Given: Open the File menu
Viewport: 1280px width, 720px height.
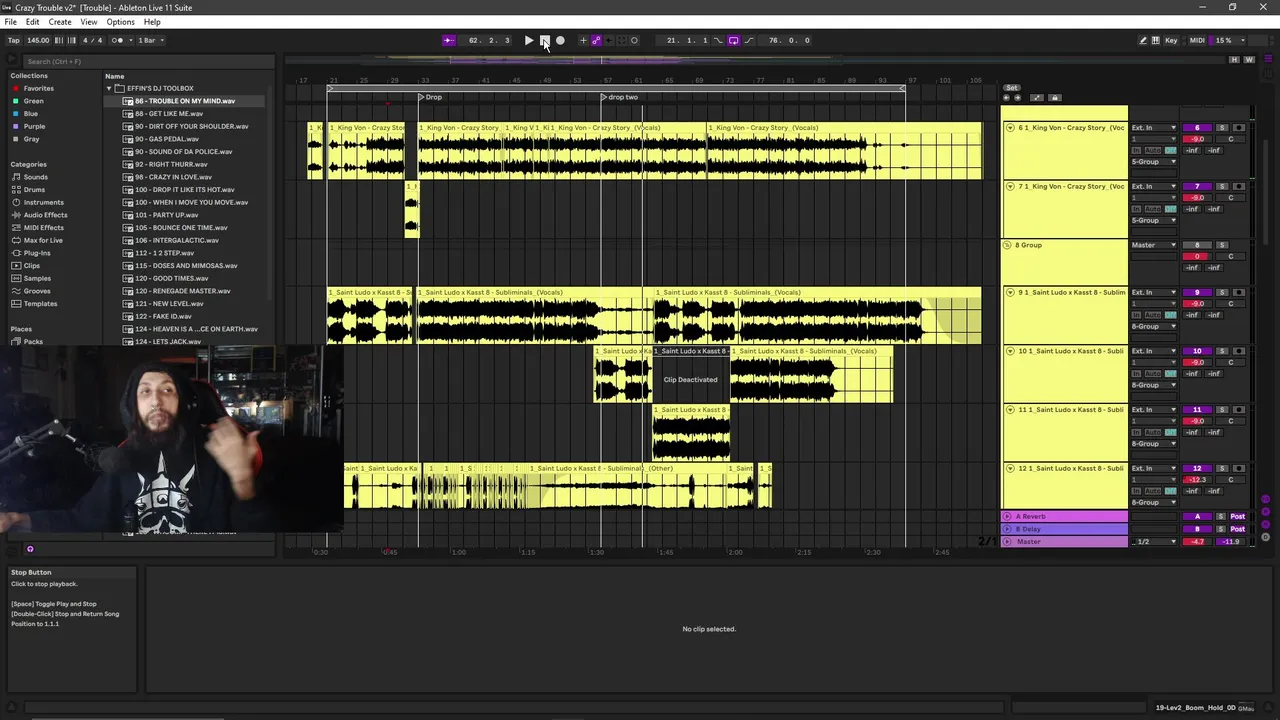Looking at the screenshot, I should click(x=10, y=22).
